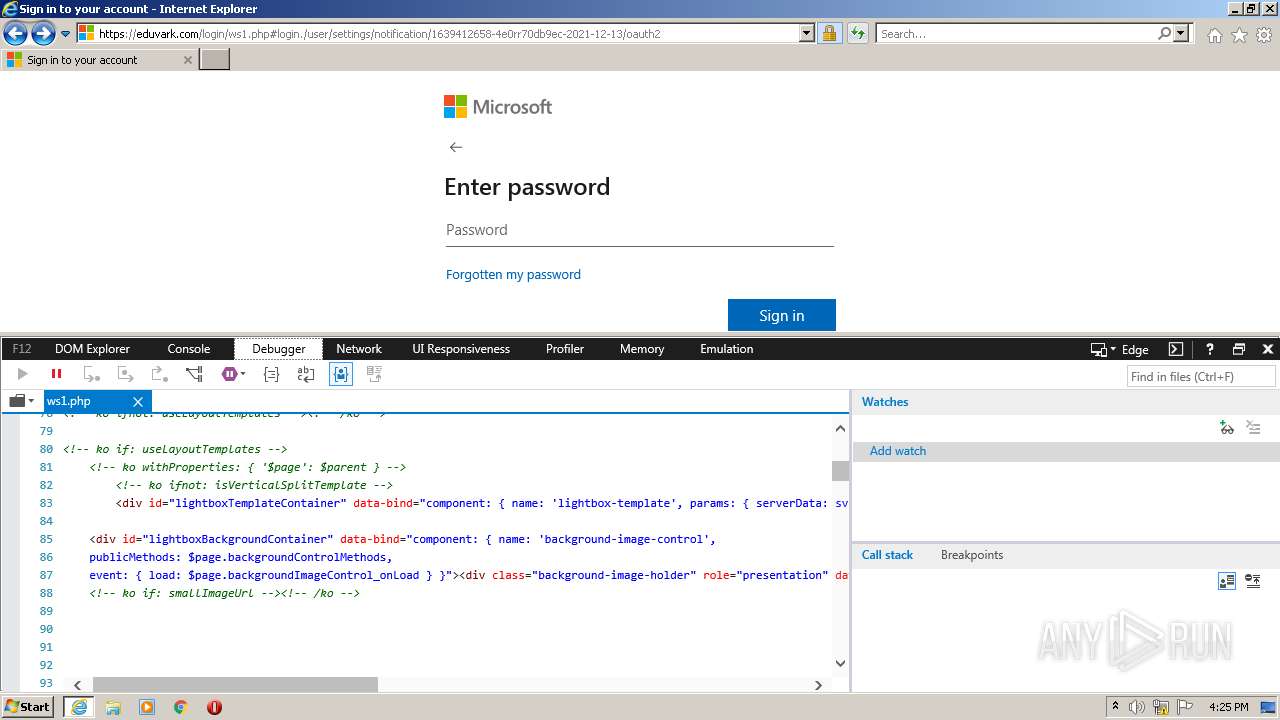Open the exception behavior dropdown (purple hexagon)
1280x720 pixels.
(x=233, y=374)
